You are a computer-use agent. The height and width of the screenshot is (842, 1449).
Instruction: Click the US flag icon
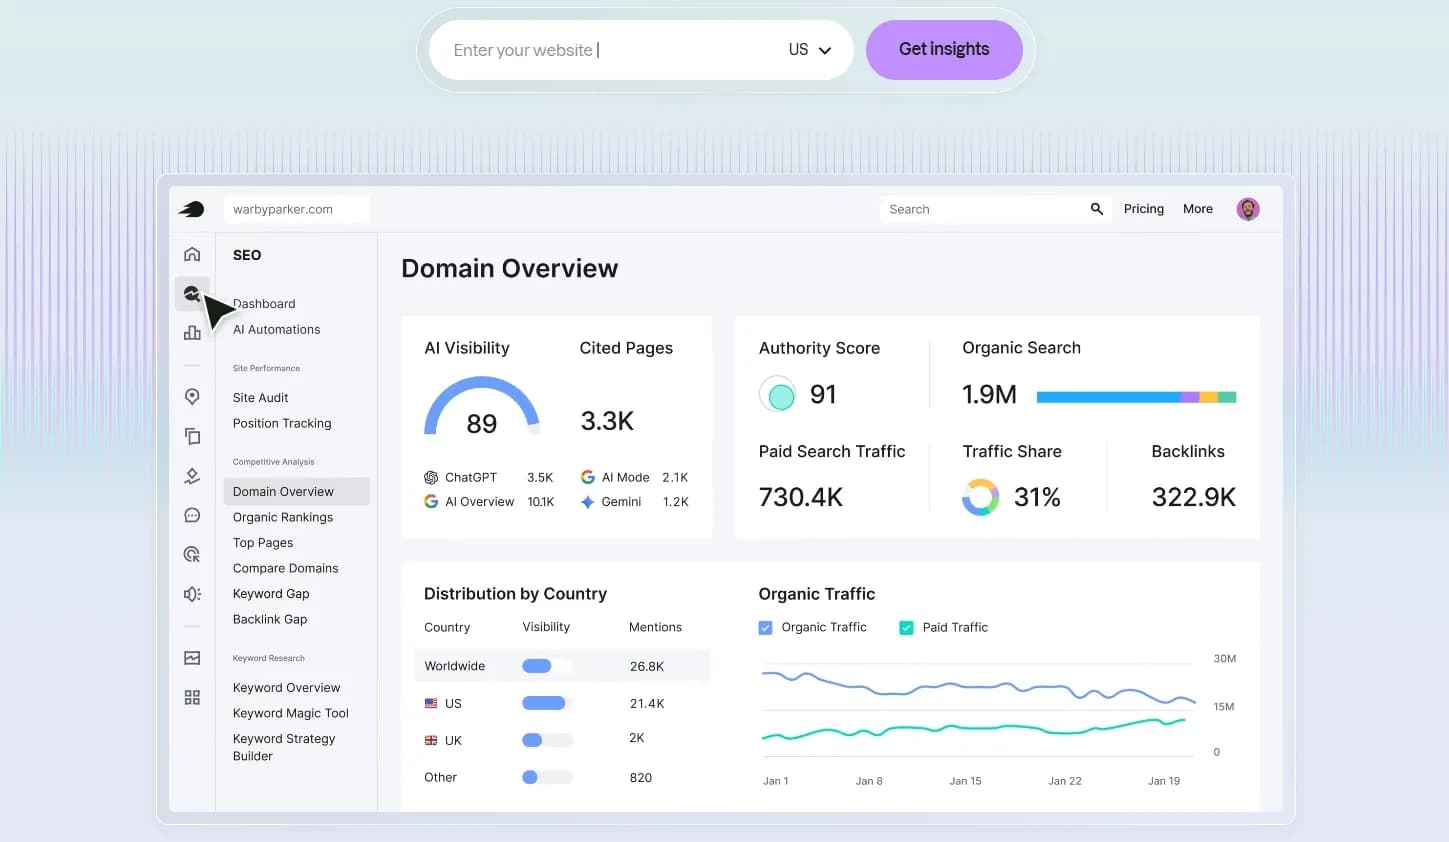click(431, 703)
